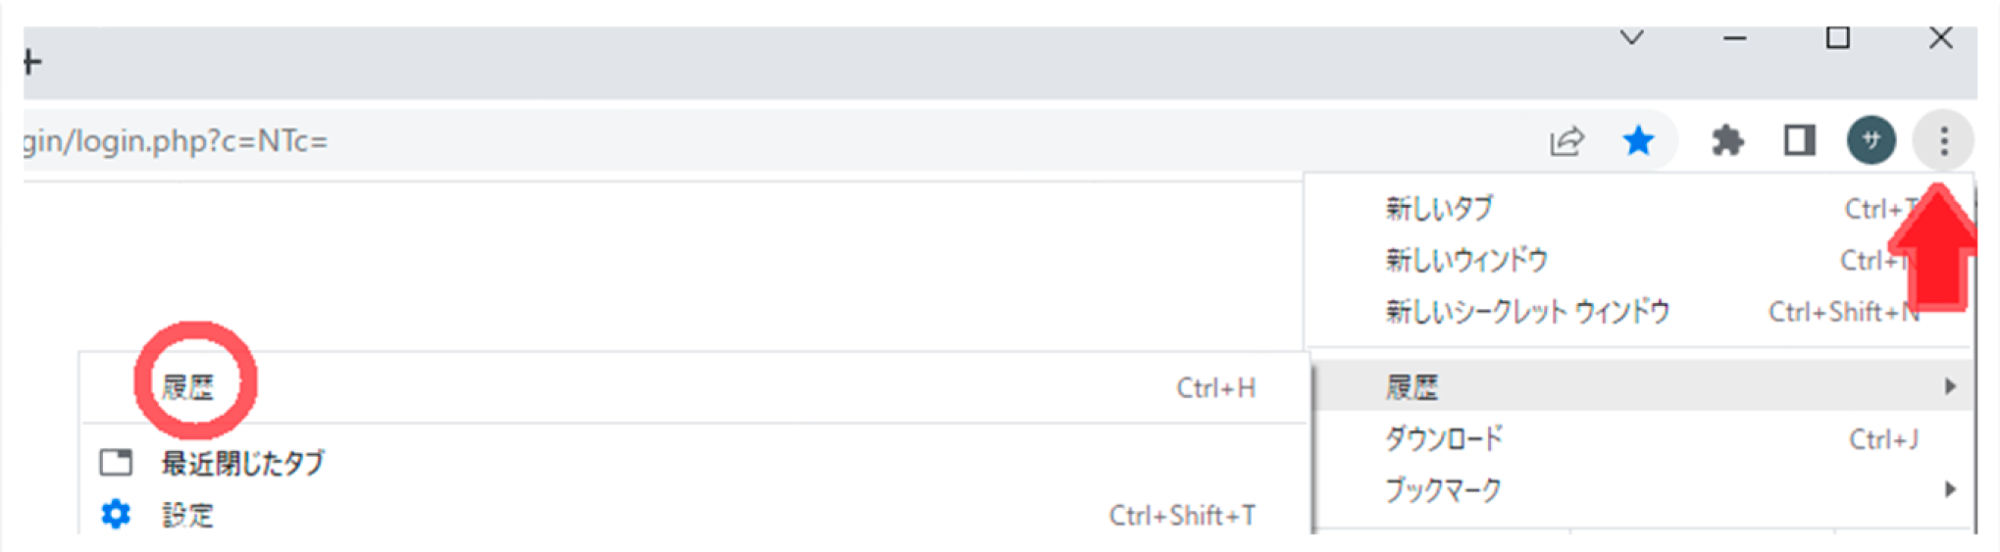The image size is (2000, 552).
Task: Toggle the side panel icon
Action: [1800, 141]
